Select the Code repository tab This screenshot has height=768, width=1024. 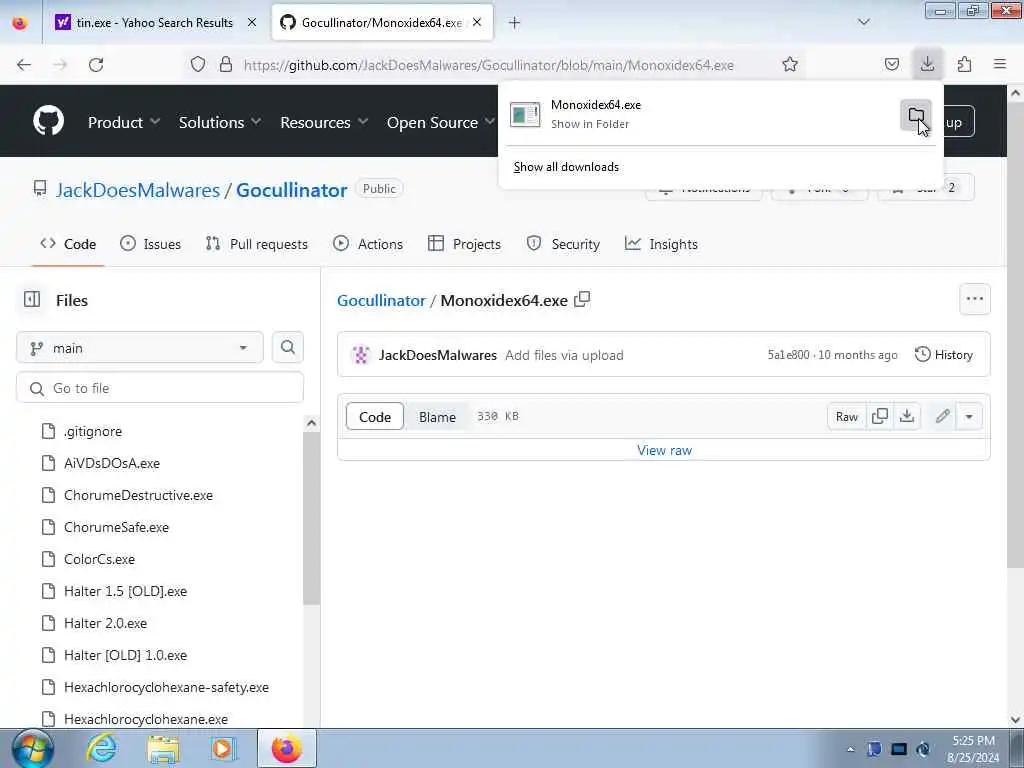click(x=68, y=244)
